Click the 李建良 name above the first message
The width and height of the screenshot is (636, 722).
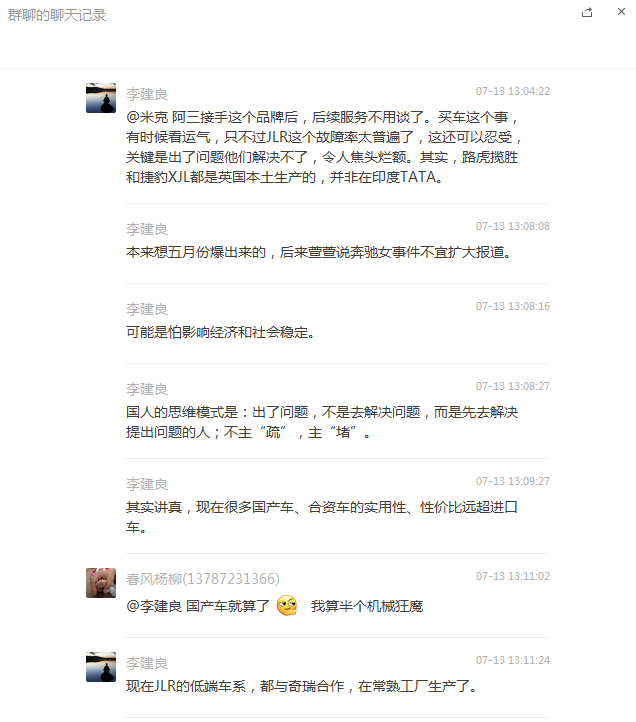click(147, 94)
